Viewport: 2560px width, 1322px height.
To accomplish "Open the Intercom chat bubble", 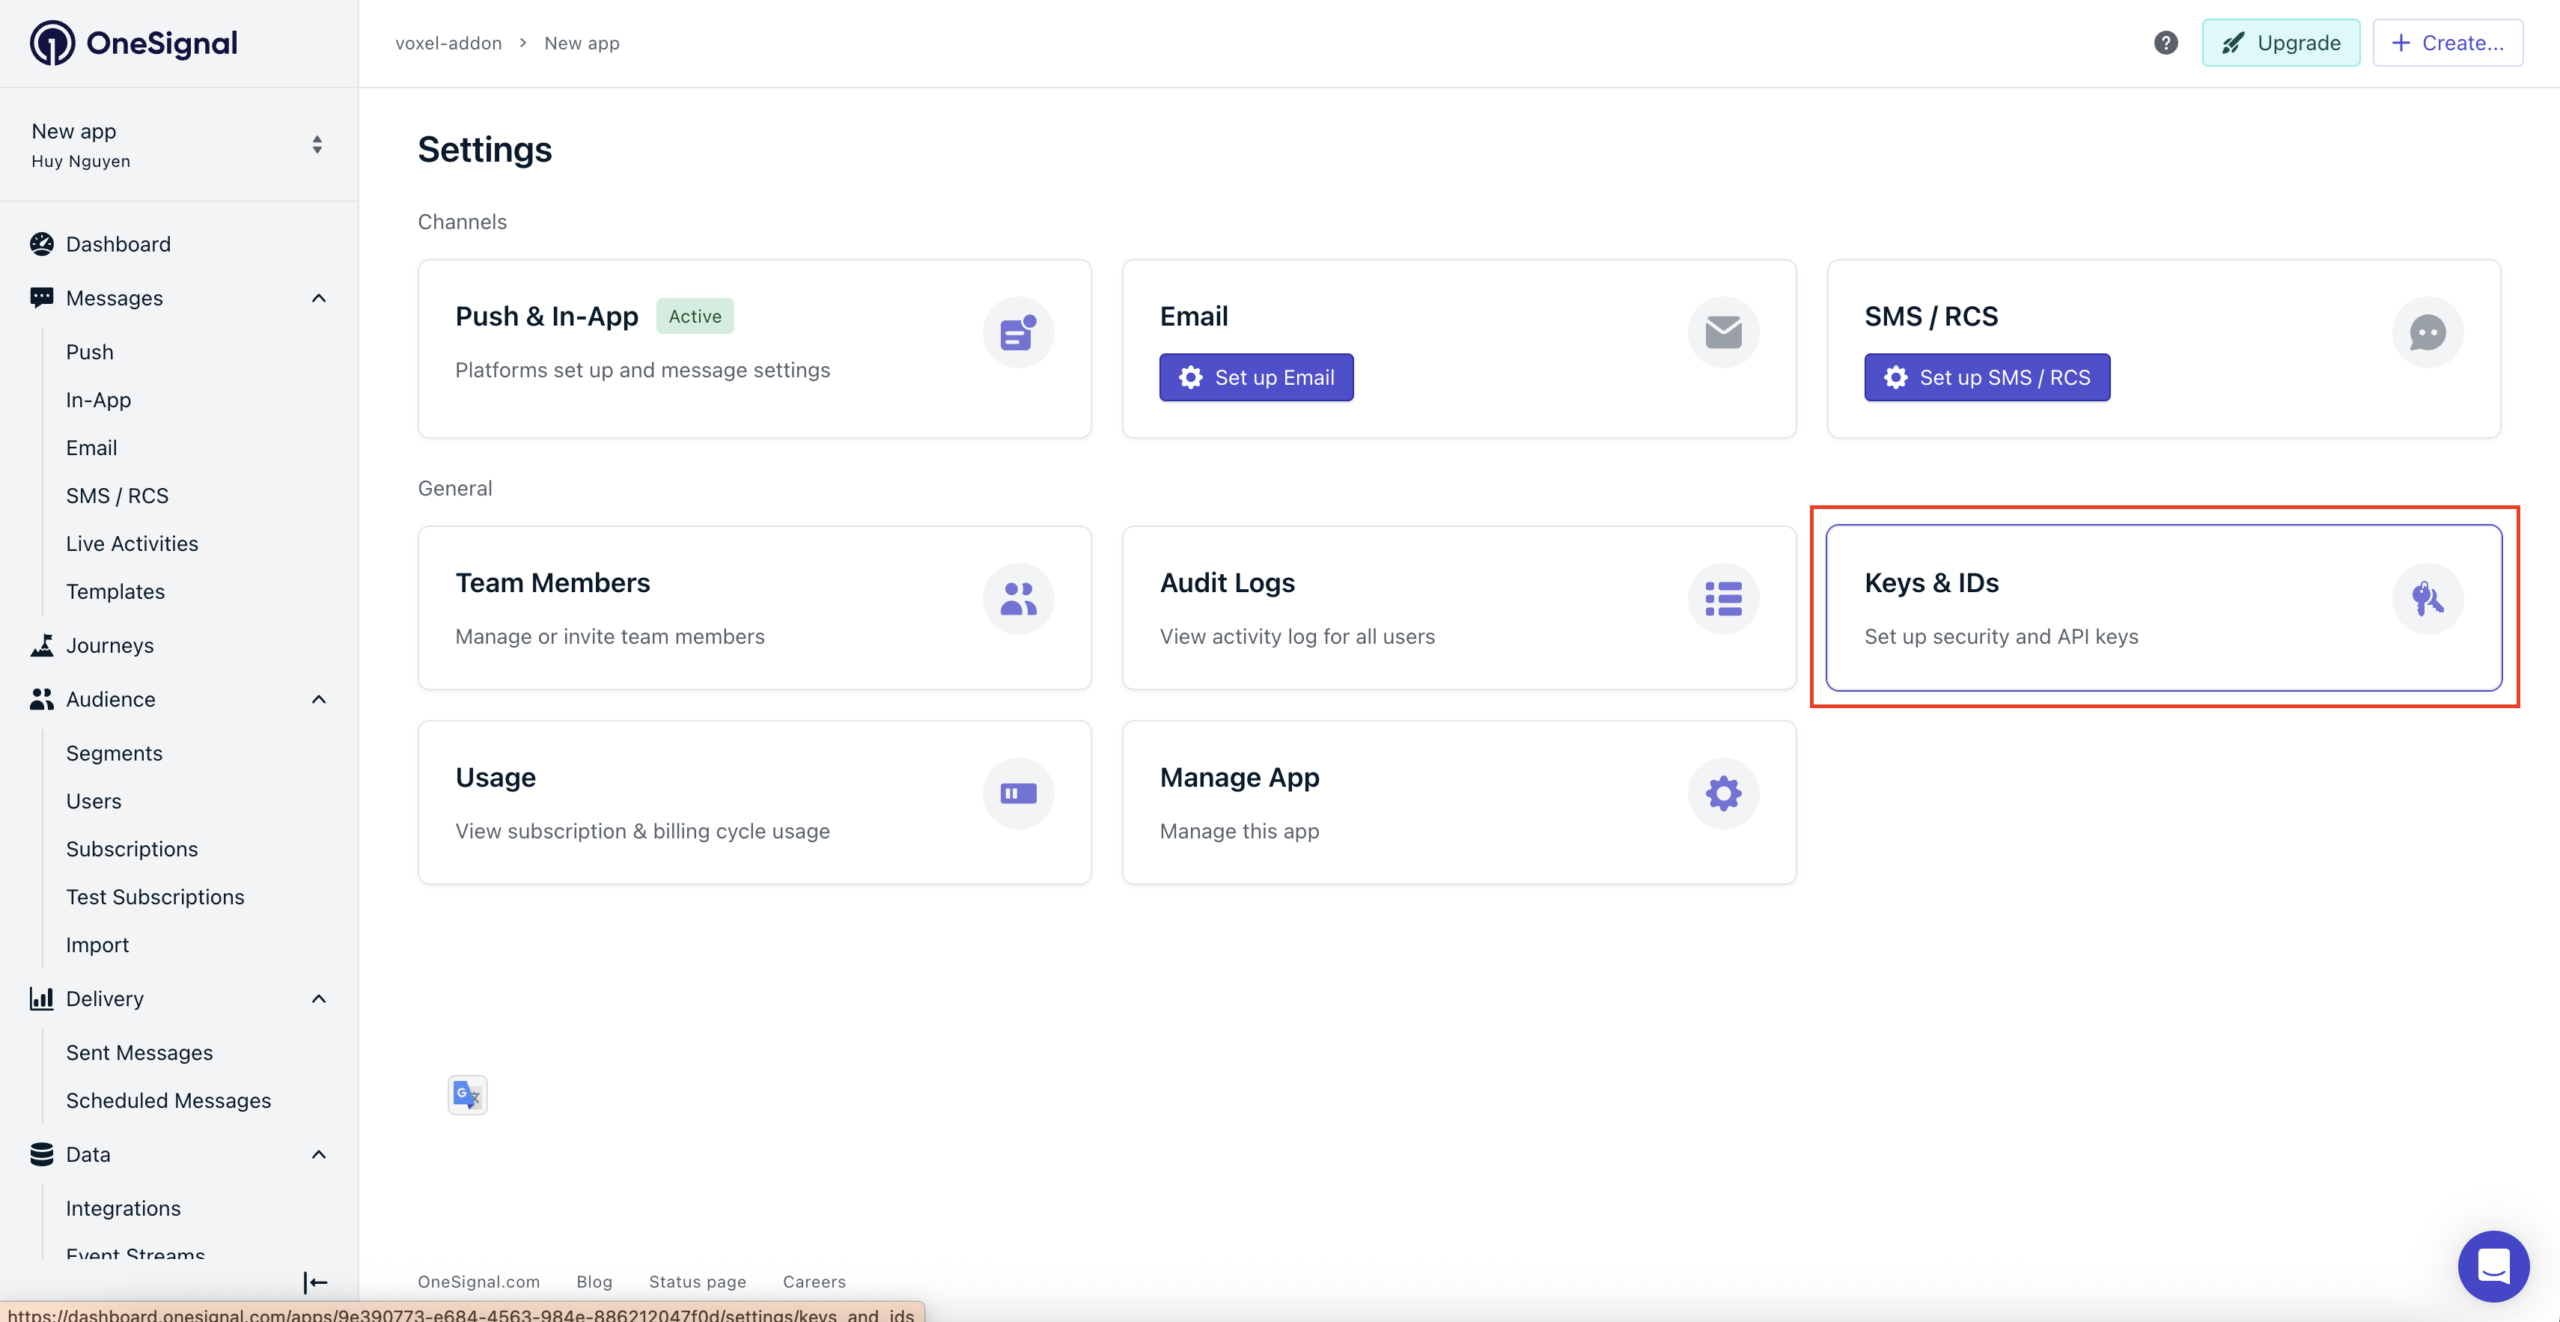I will point(2493,1265).
